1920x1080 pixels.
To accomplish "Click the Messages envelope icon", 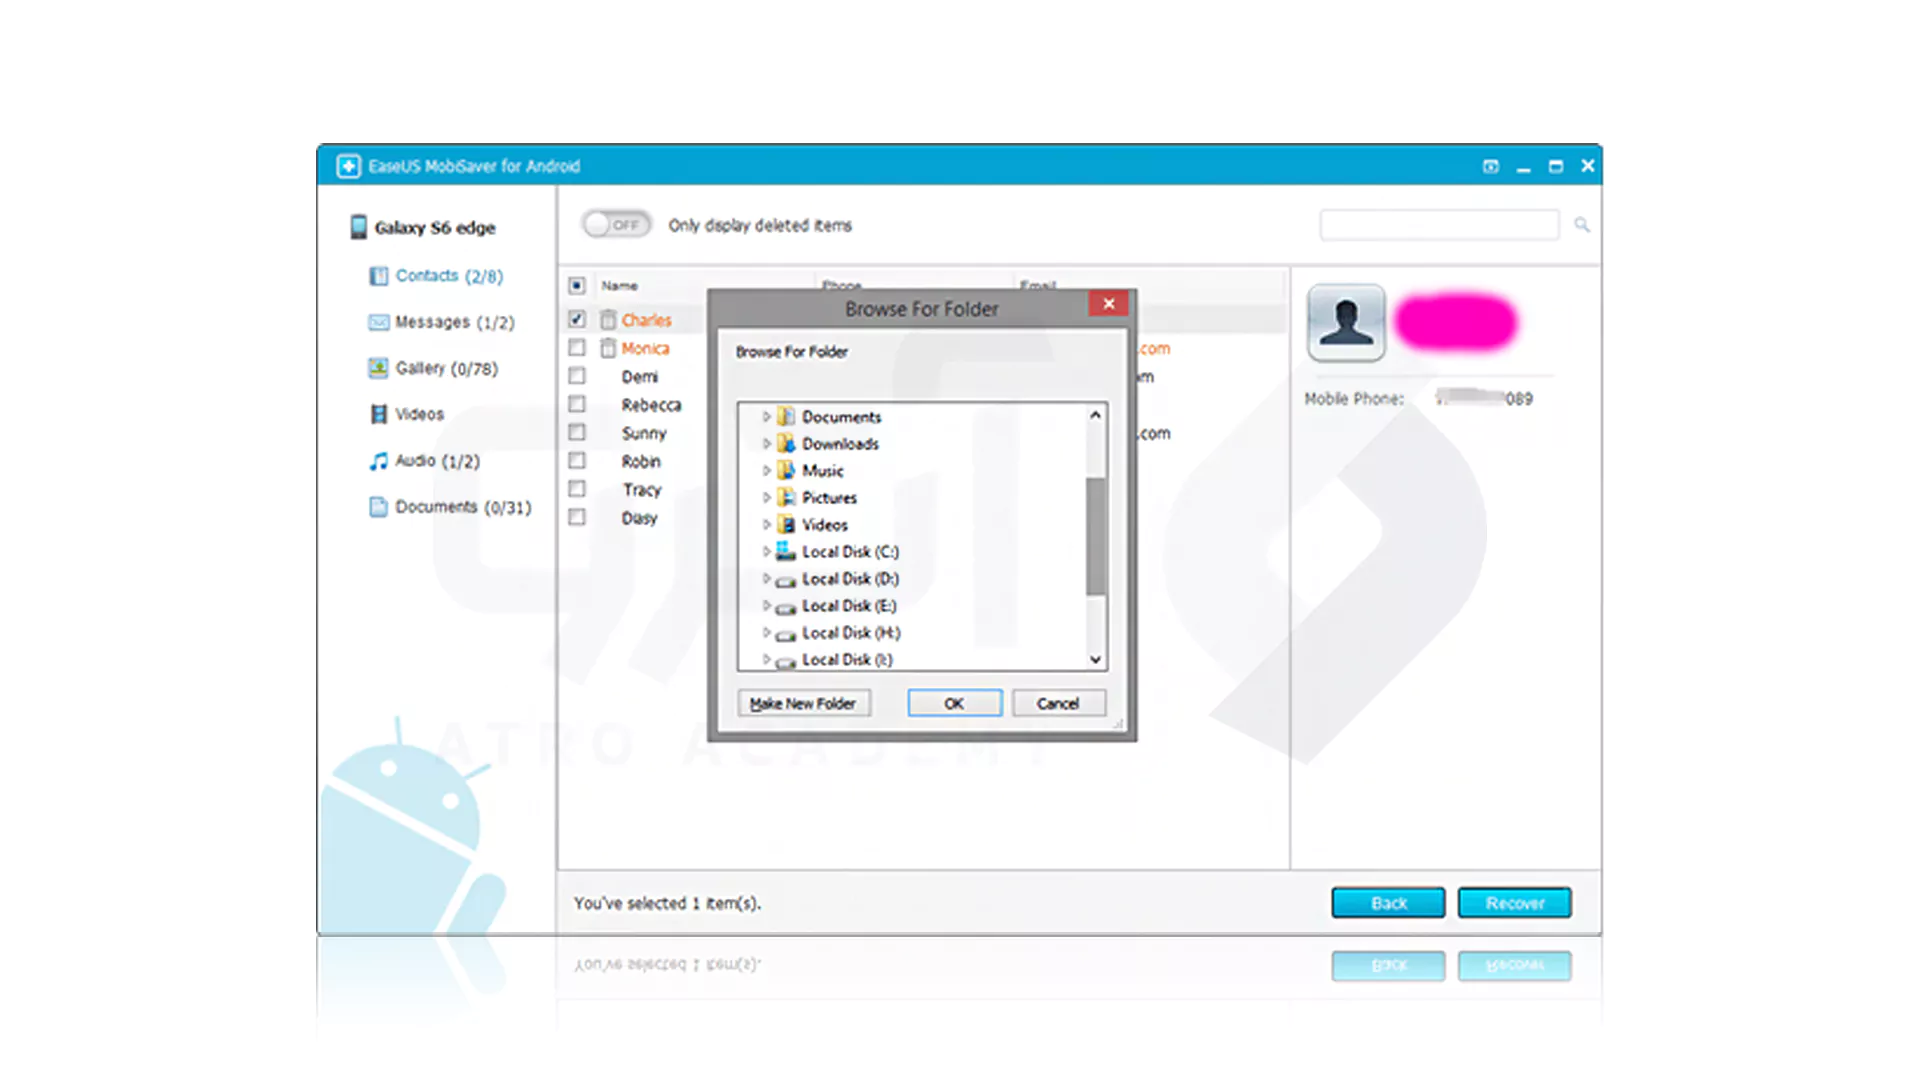I will click(x=378, y=322).
